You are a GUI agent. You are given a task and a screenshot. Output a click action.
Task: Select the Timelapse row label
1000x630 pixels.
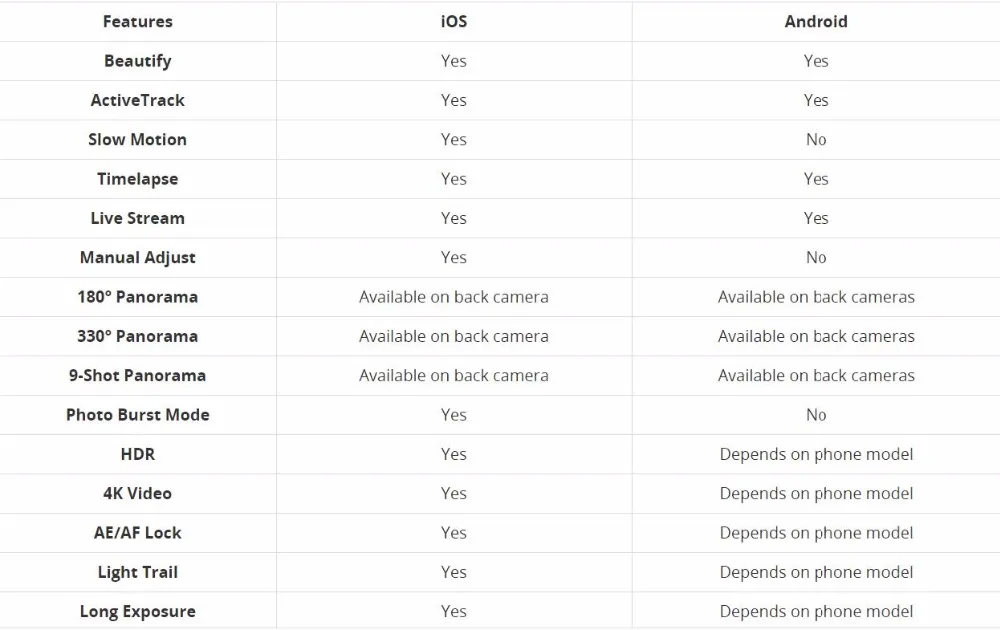(138, 179)
